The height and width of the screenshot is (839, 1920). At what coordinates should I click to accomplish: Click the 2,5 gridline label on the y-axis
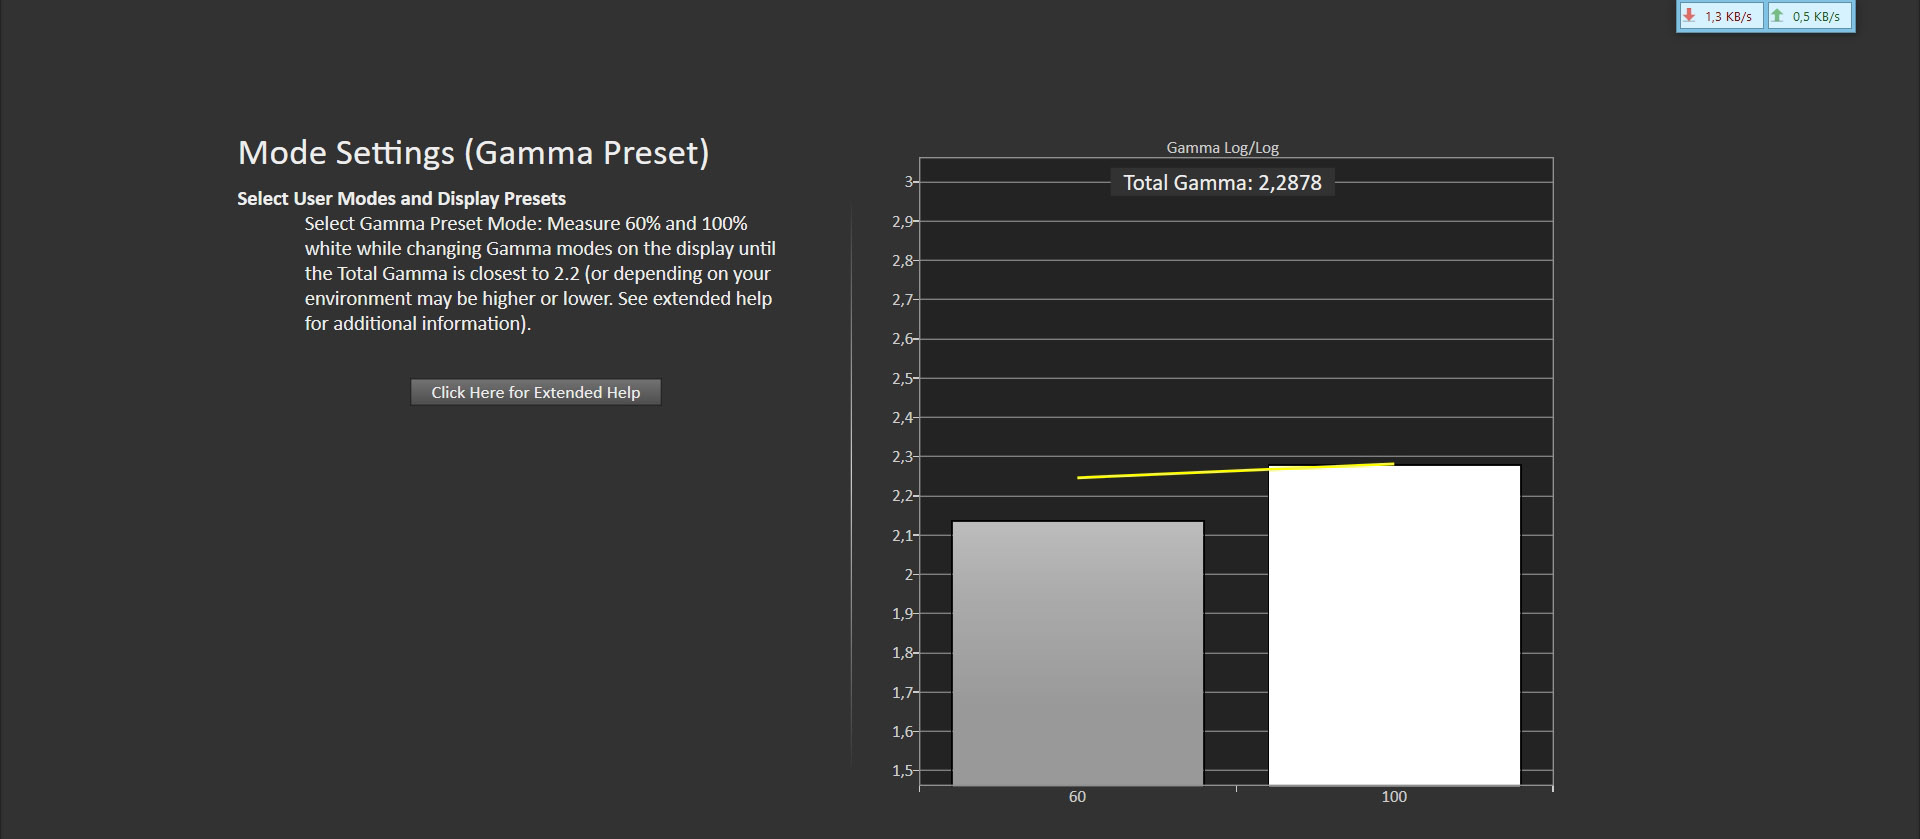tap(902, 378)
